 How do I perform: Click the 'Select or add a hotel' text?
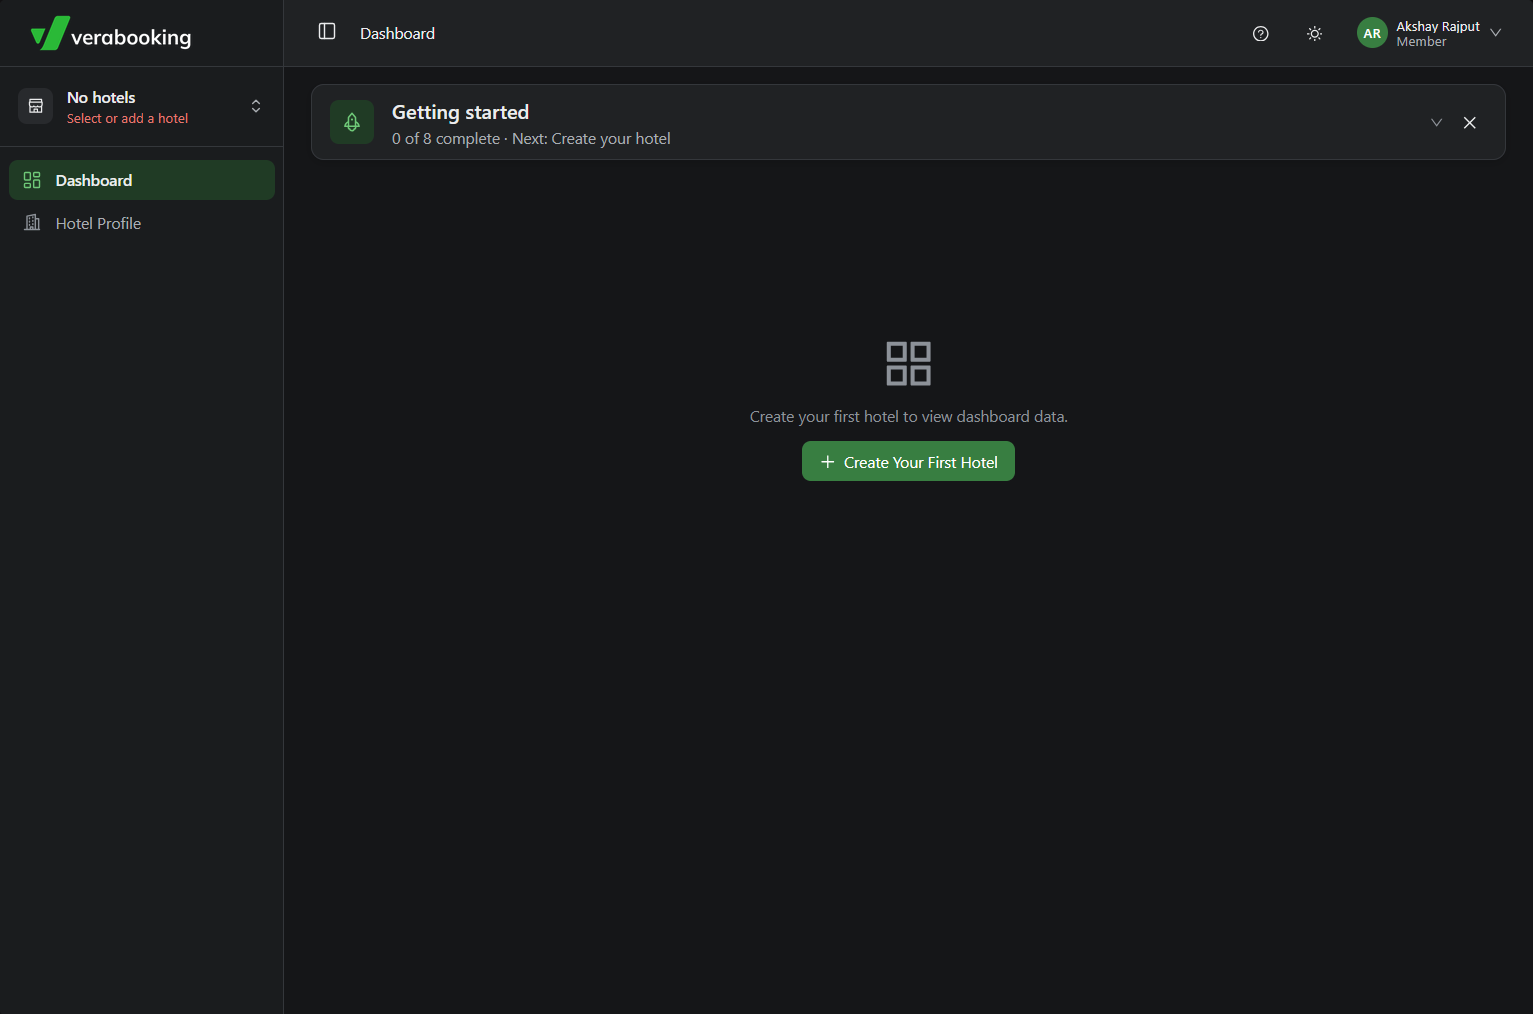[127, 118]
